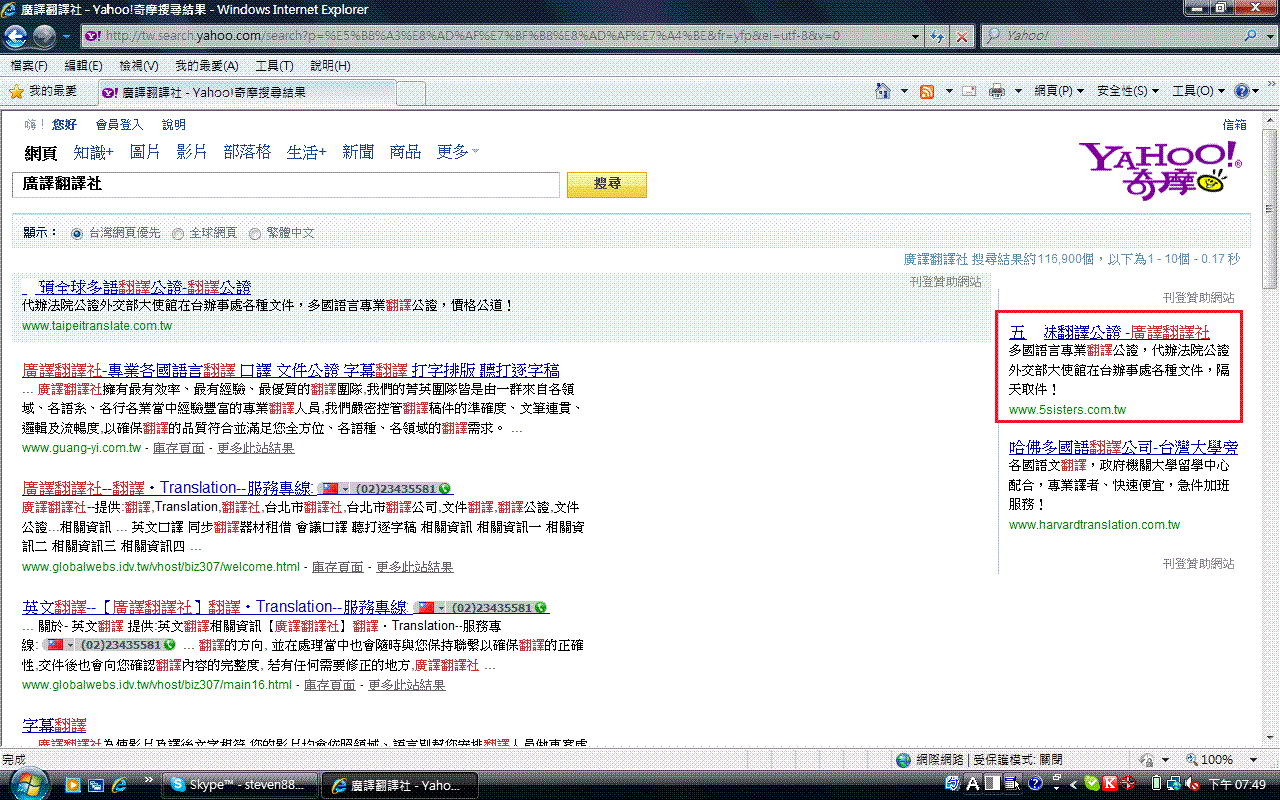Open the www.guang-yi.com.tw result title link
Image resolution: width=1280 pixels, height=800 pixels.
[290, 370]
